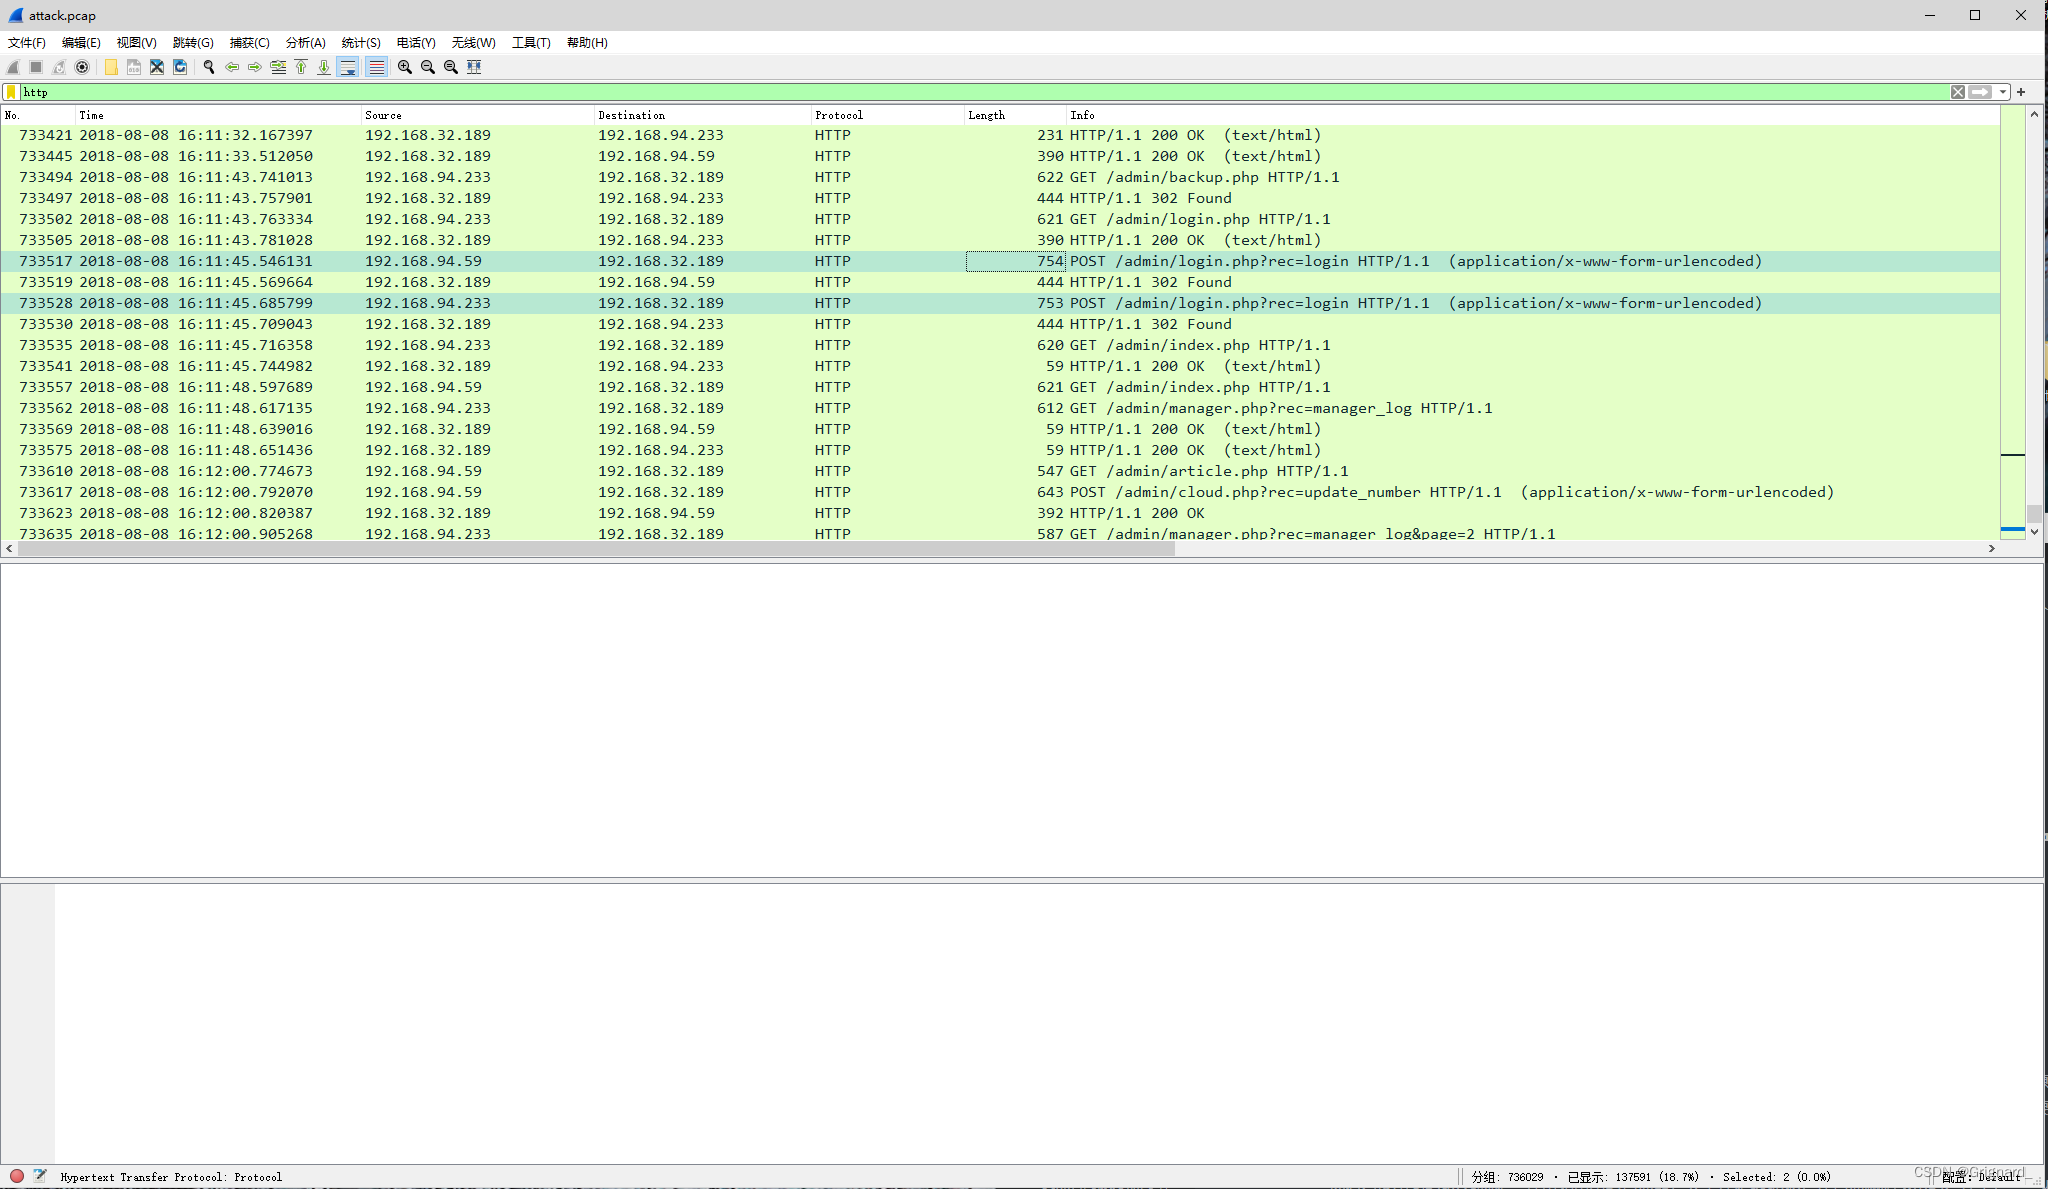
Task: Click the horizontal scrollbar thumb of packet list
Action: coord(595,548)
